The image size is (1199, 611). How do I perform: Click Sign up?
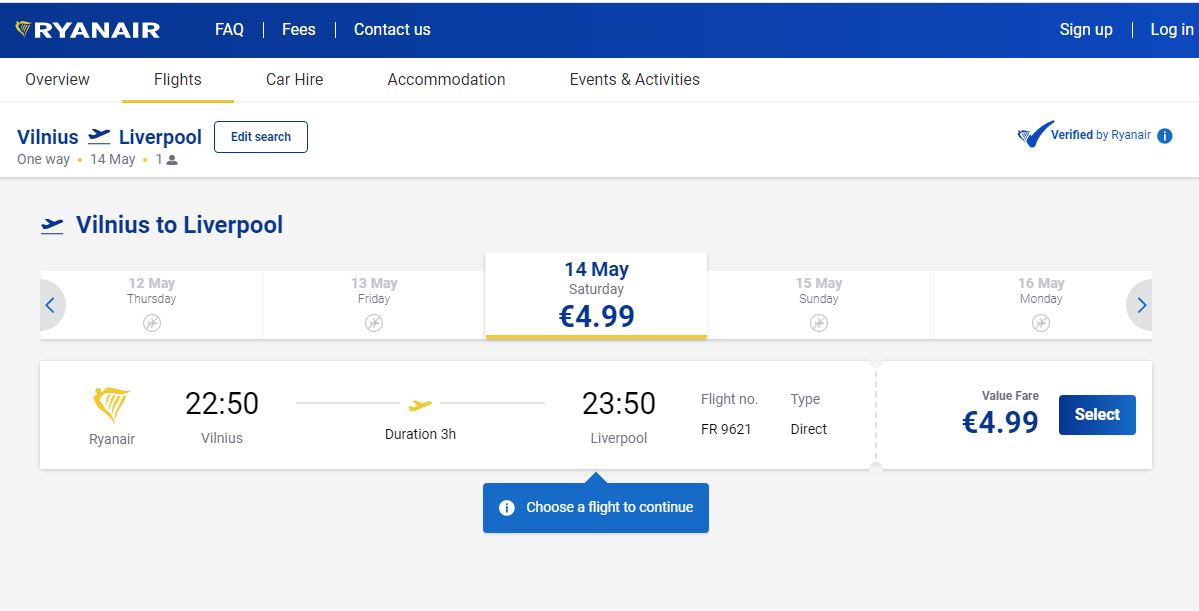click(x=1086, y=30)
